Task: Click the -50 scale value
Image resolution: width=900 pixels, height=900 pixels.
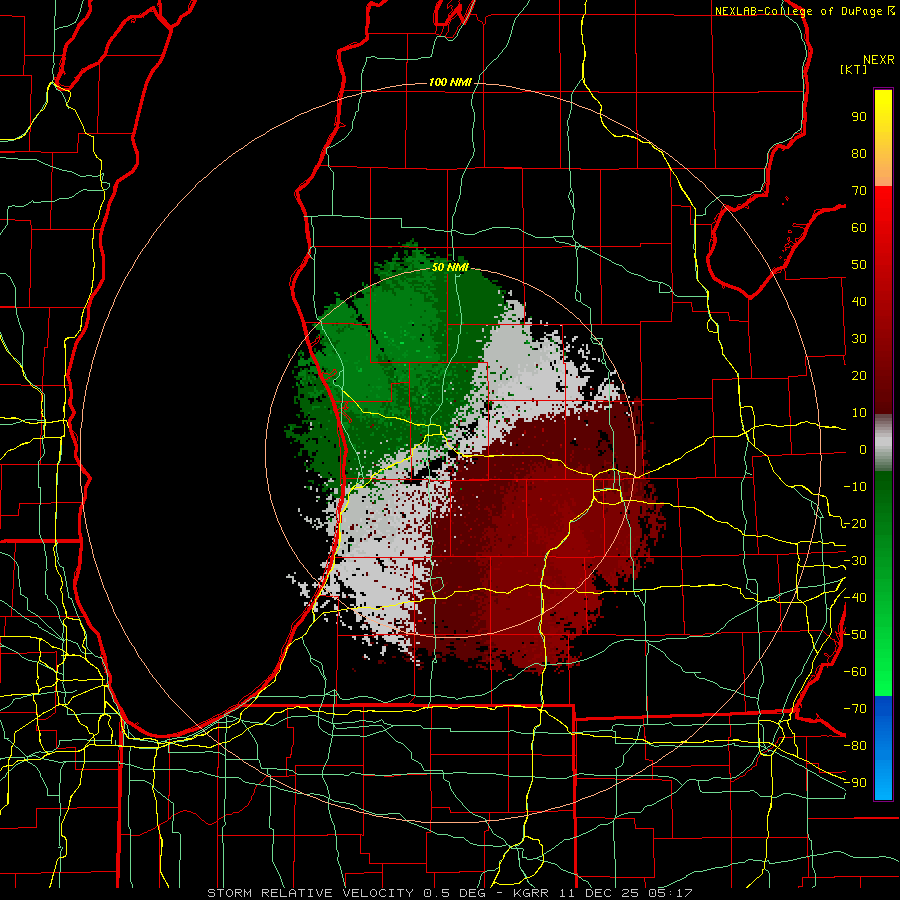Action: pyautogui.click(x=855, y=635)
